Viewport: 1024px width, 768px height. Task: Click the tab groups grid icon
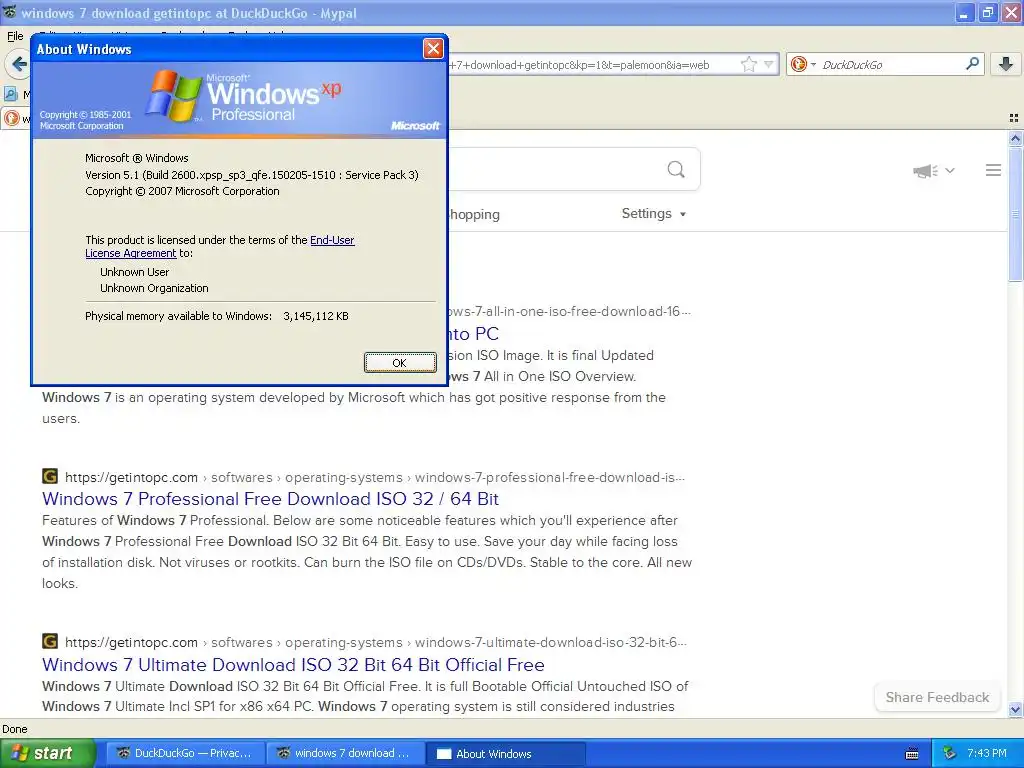[x=1014, y=118]
